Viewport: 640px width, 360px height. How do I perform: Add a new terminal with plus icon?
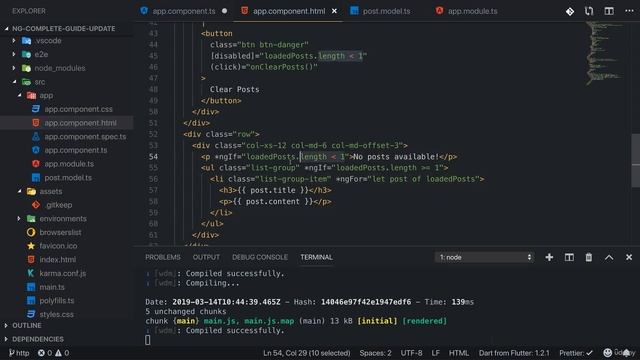pyautogui.click(x=549, y=257)
